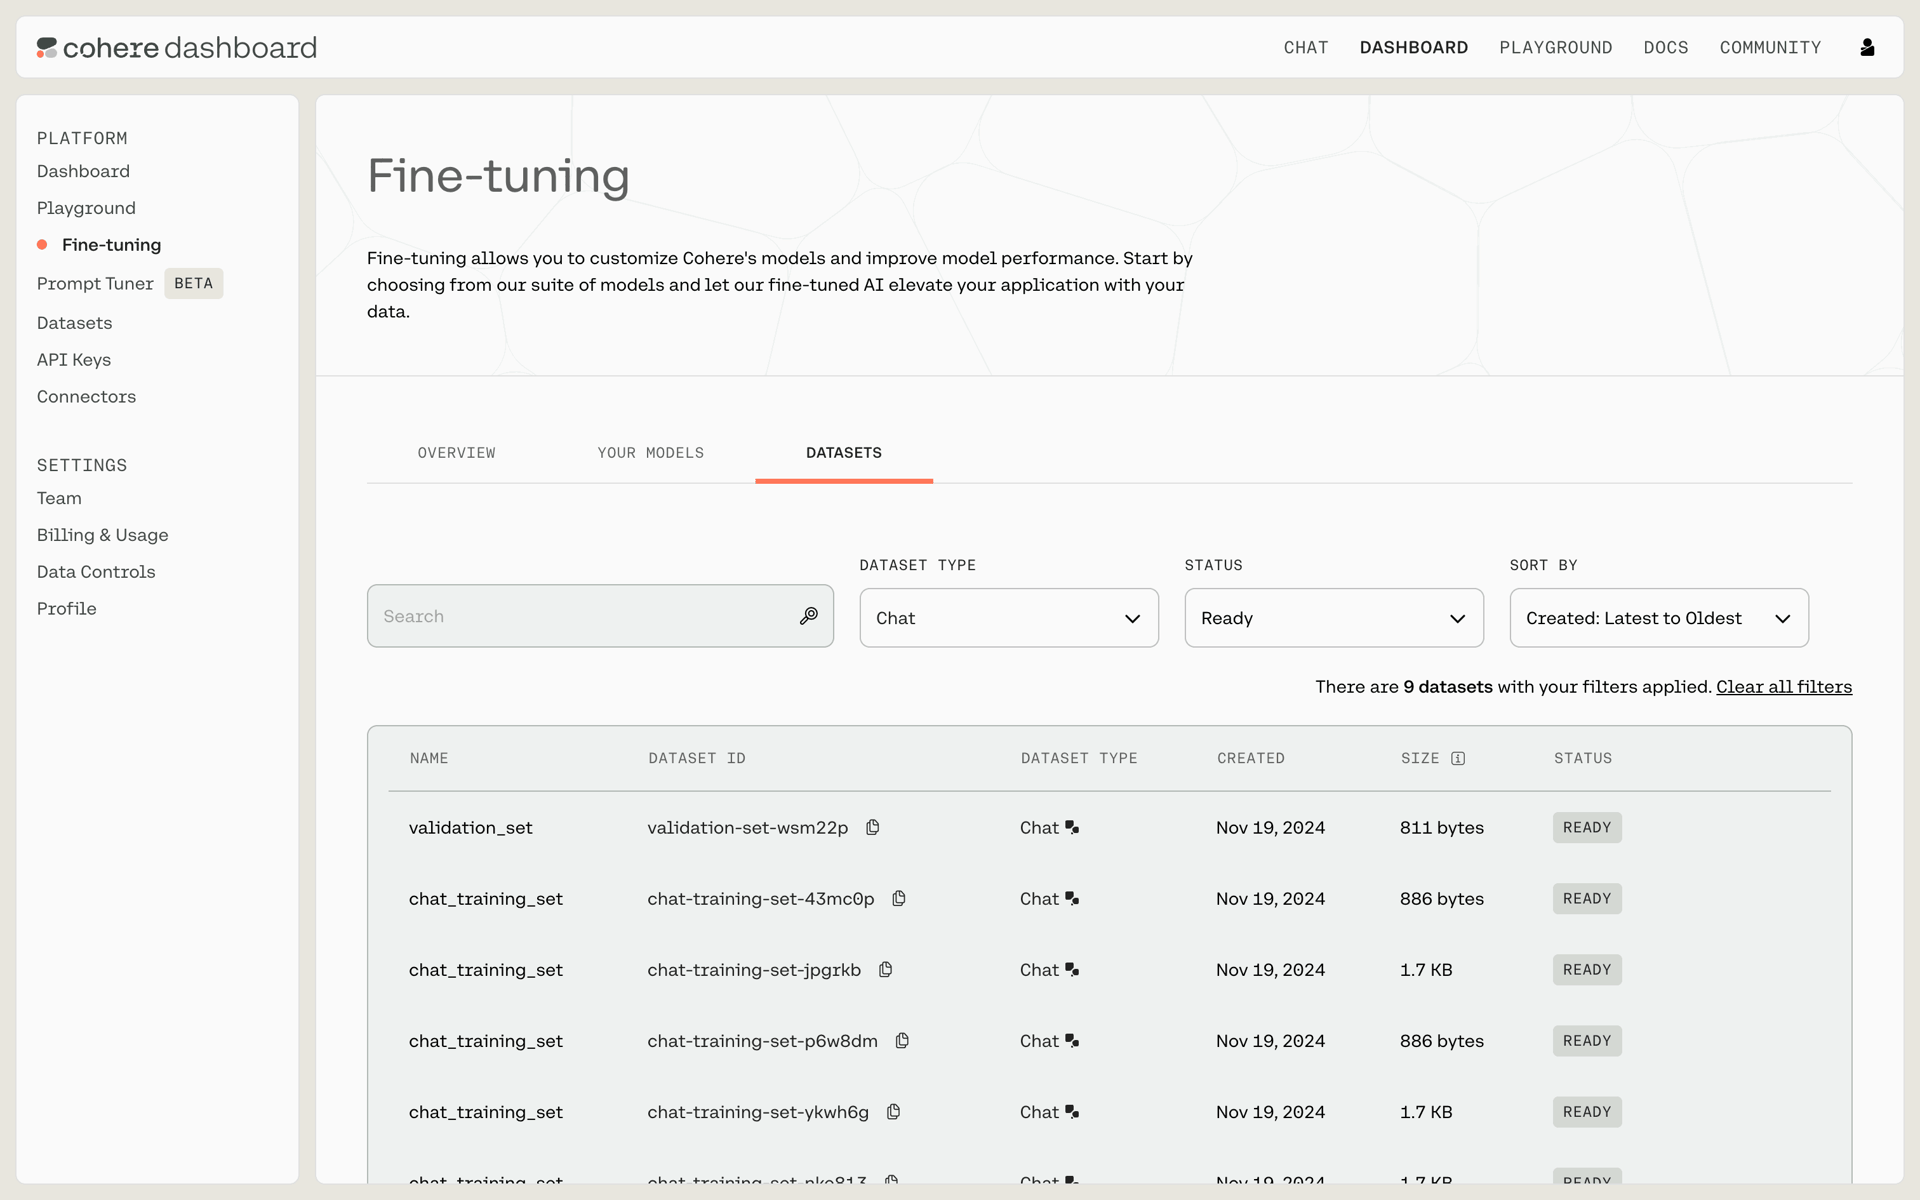Open Datasets in the sidebar
This screenshot has width=1920, height=1200.
click(74, 323)
